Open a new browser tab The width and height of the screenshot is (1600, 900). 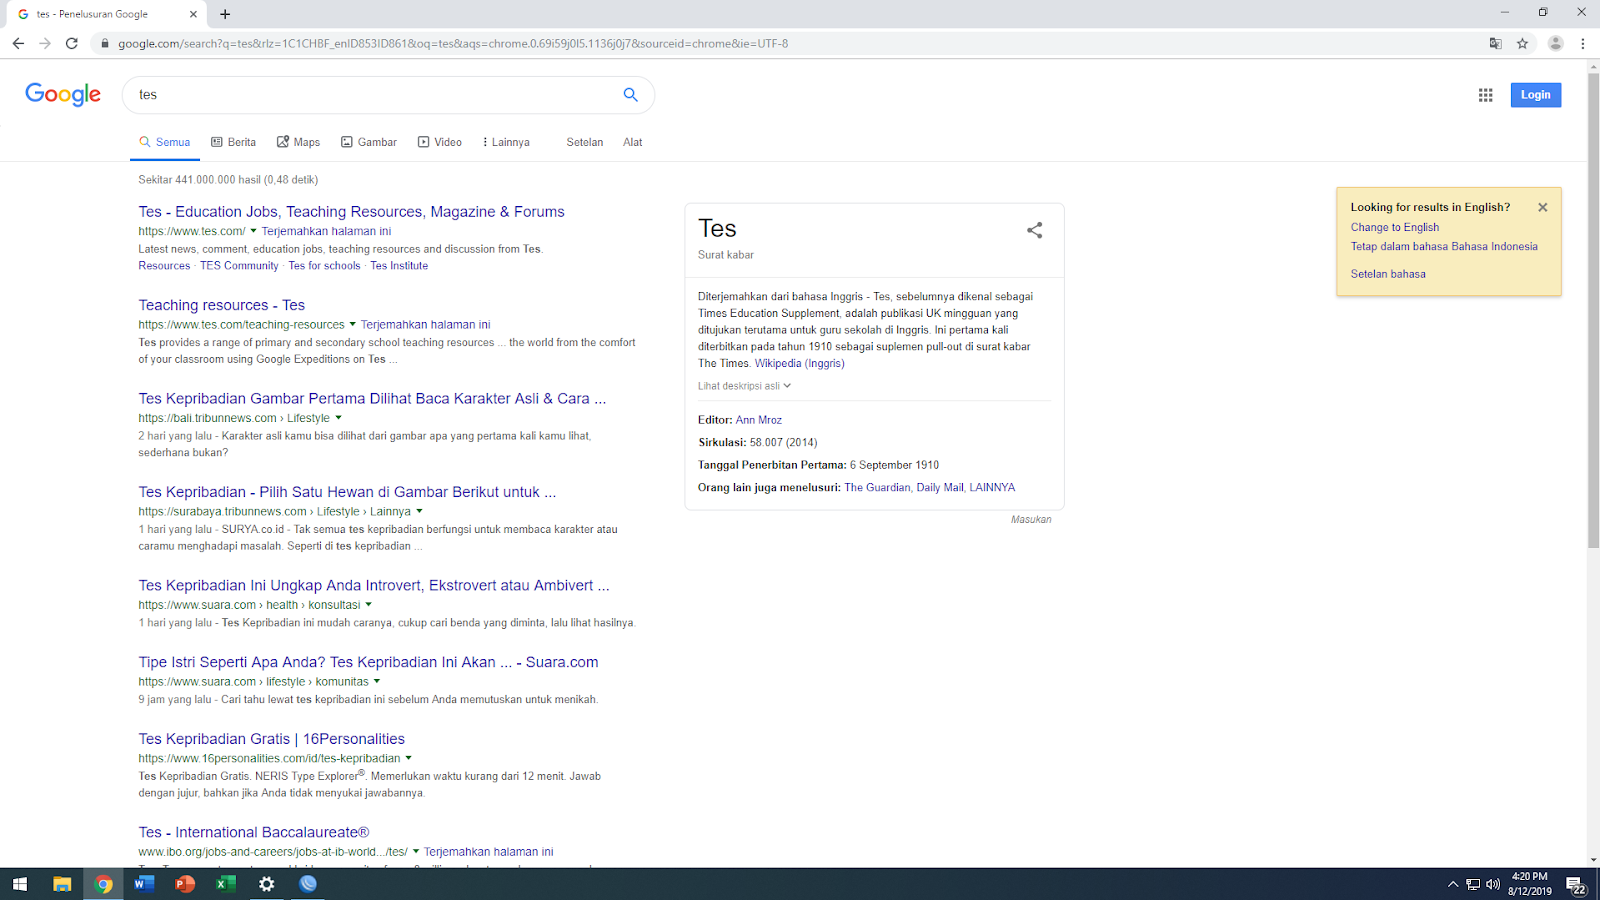[225, 14]
